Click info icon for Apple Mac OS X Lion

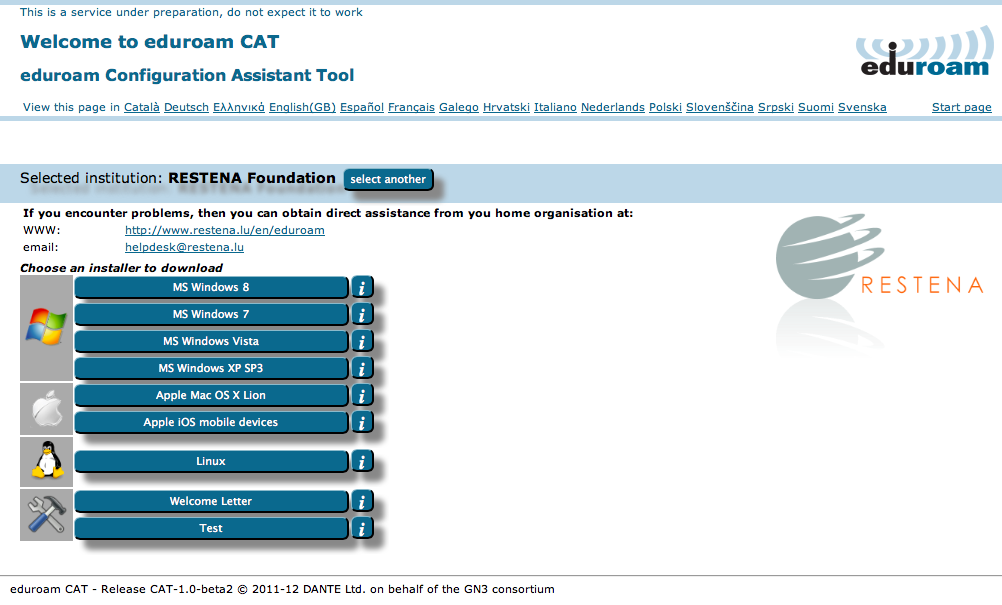361,396
